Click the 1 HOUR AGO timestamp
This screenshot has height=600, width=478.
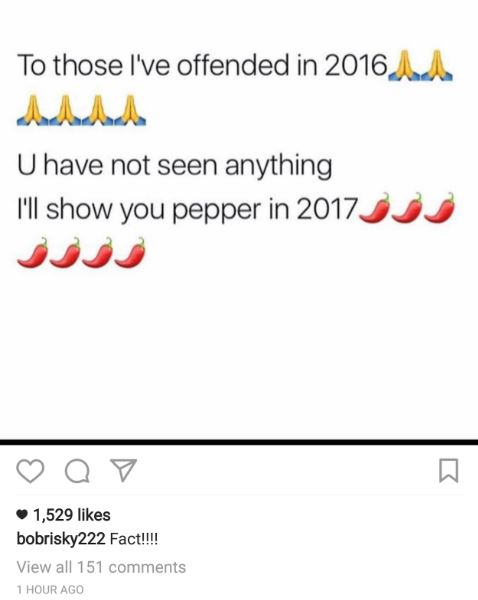coord(50,590)
